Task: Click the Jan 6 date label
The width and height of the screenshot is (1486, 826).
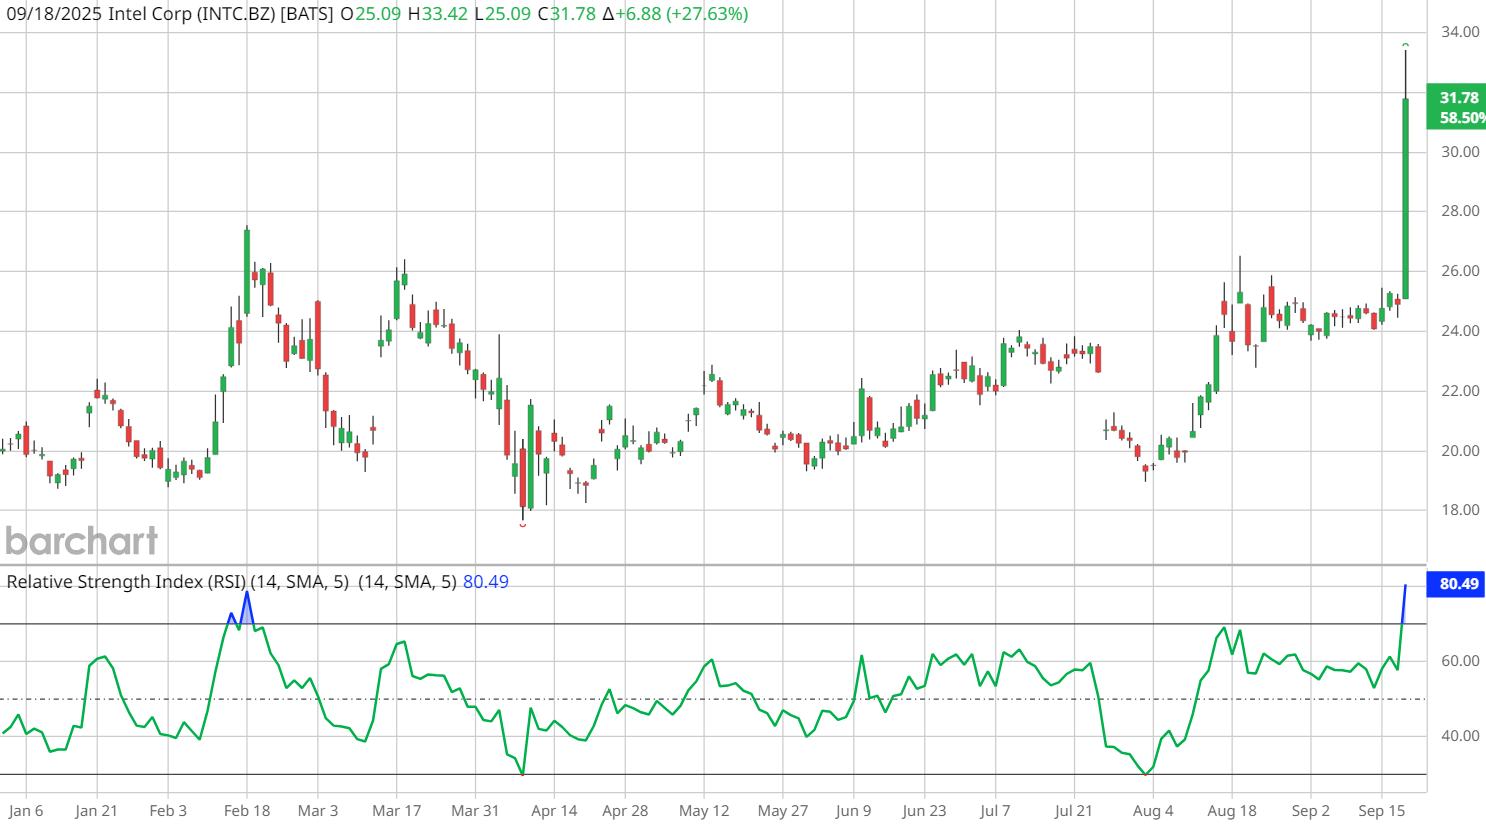Action: (x=25, y=811)
